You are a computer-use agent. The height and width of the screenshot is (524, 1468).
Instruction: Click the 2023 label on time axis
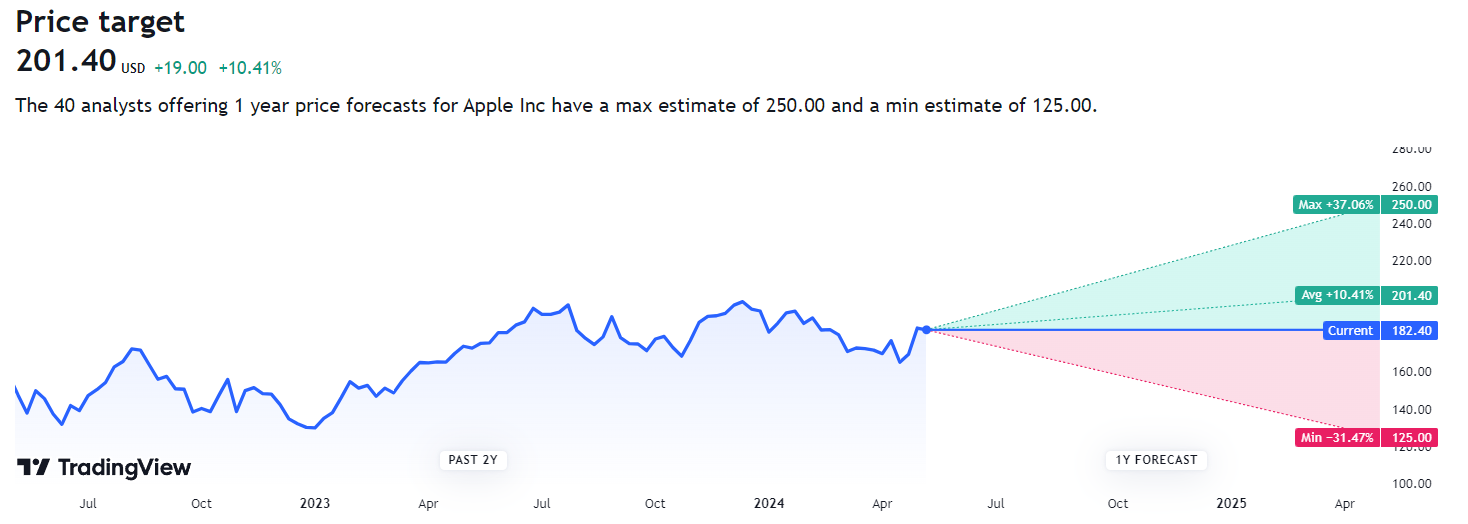pyautogui.click(x=315, y=504)
